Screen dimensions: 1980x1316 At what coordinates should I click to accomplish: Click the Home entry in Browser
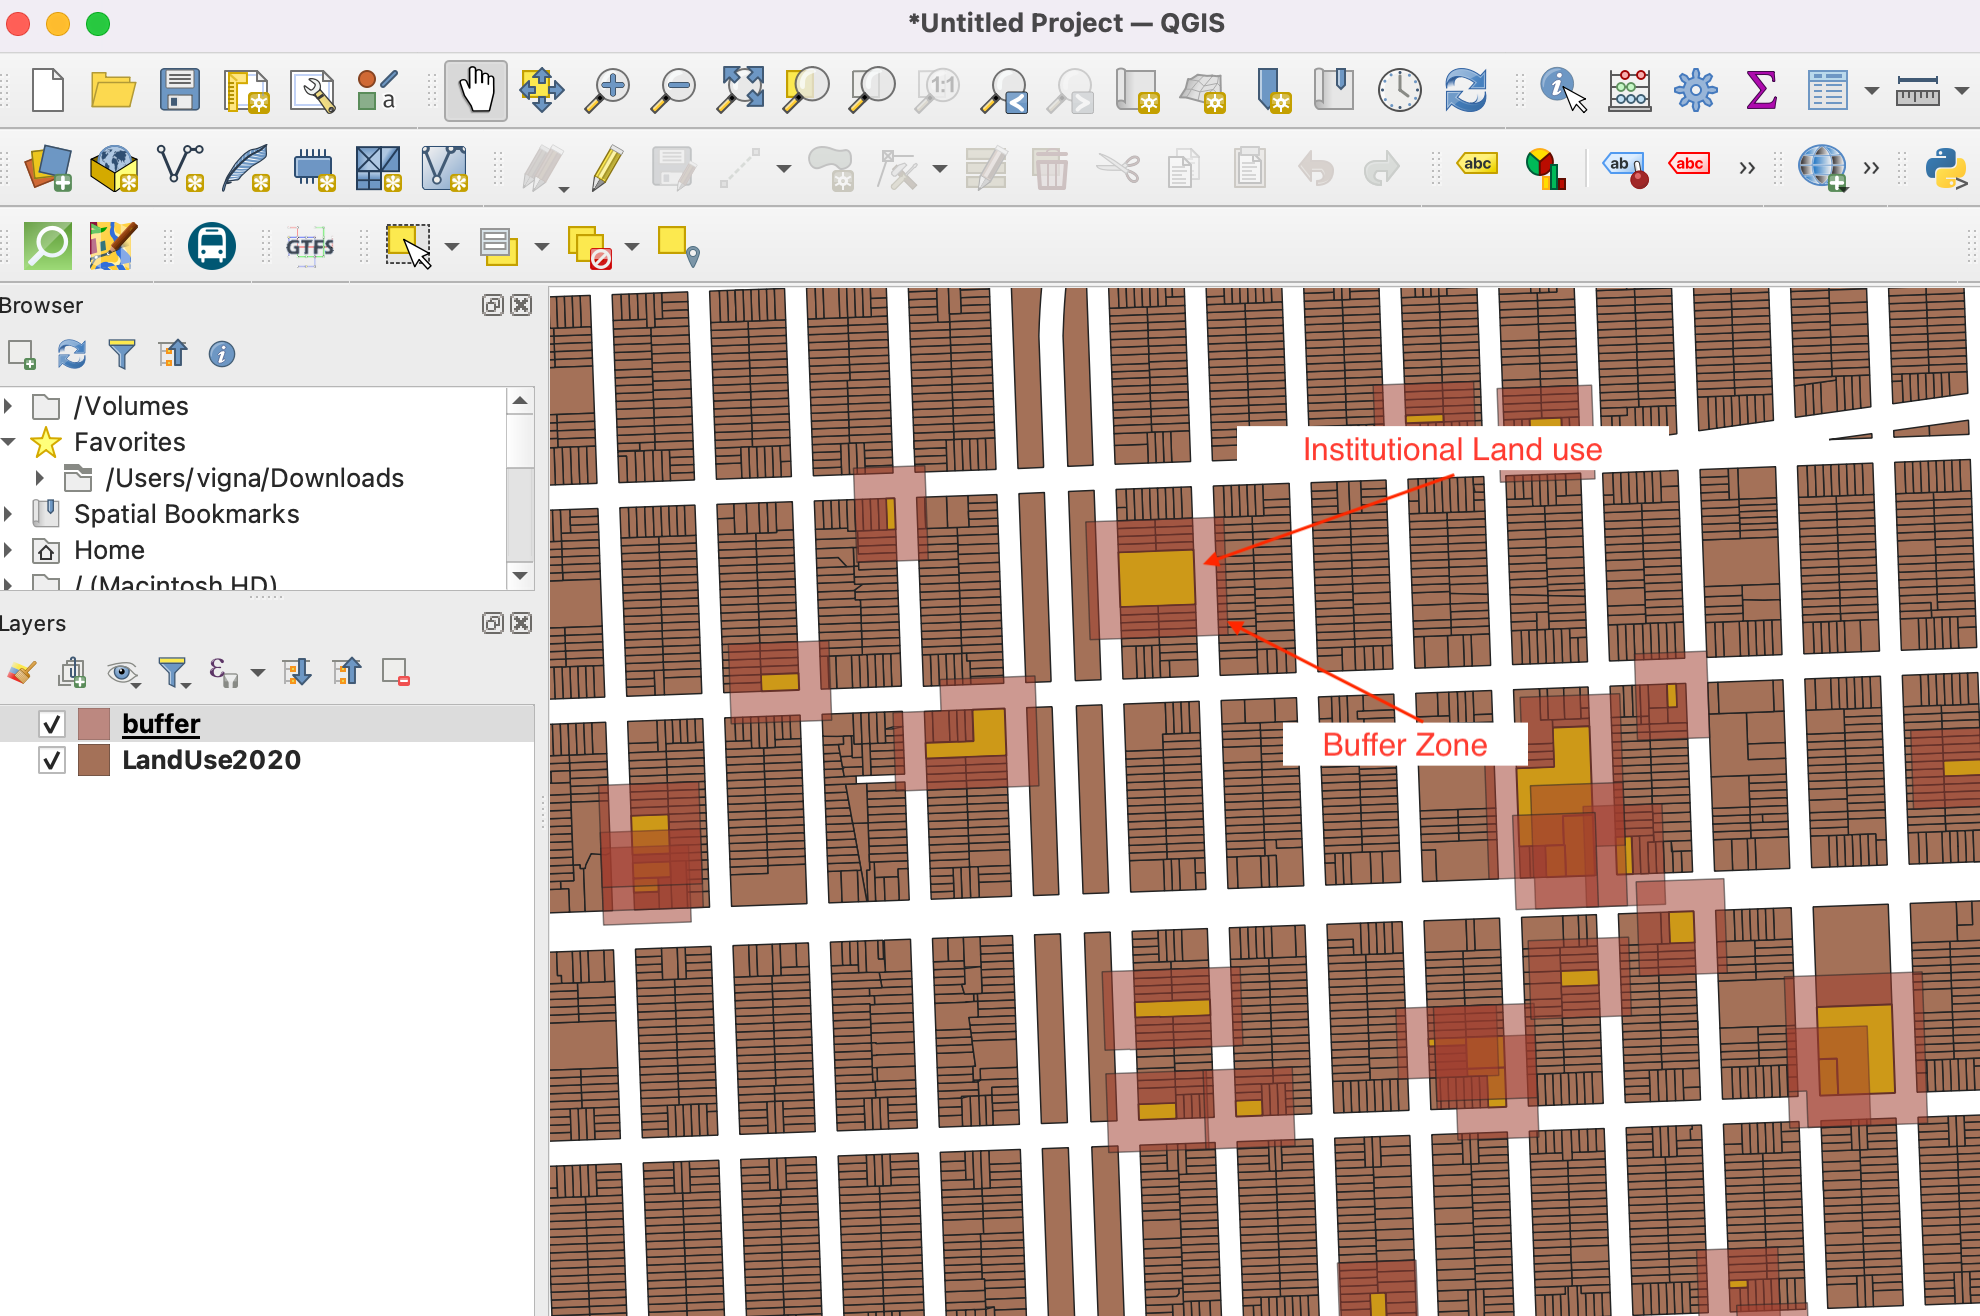click(109, 550)
